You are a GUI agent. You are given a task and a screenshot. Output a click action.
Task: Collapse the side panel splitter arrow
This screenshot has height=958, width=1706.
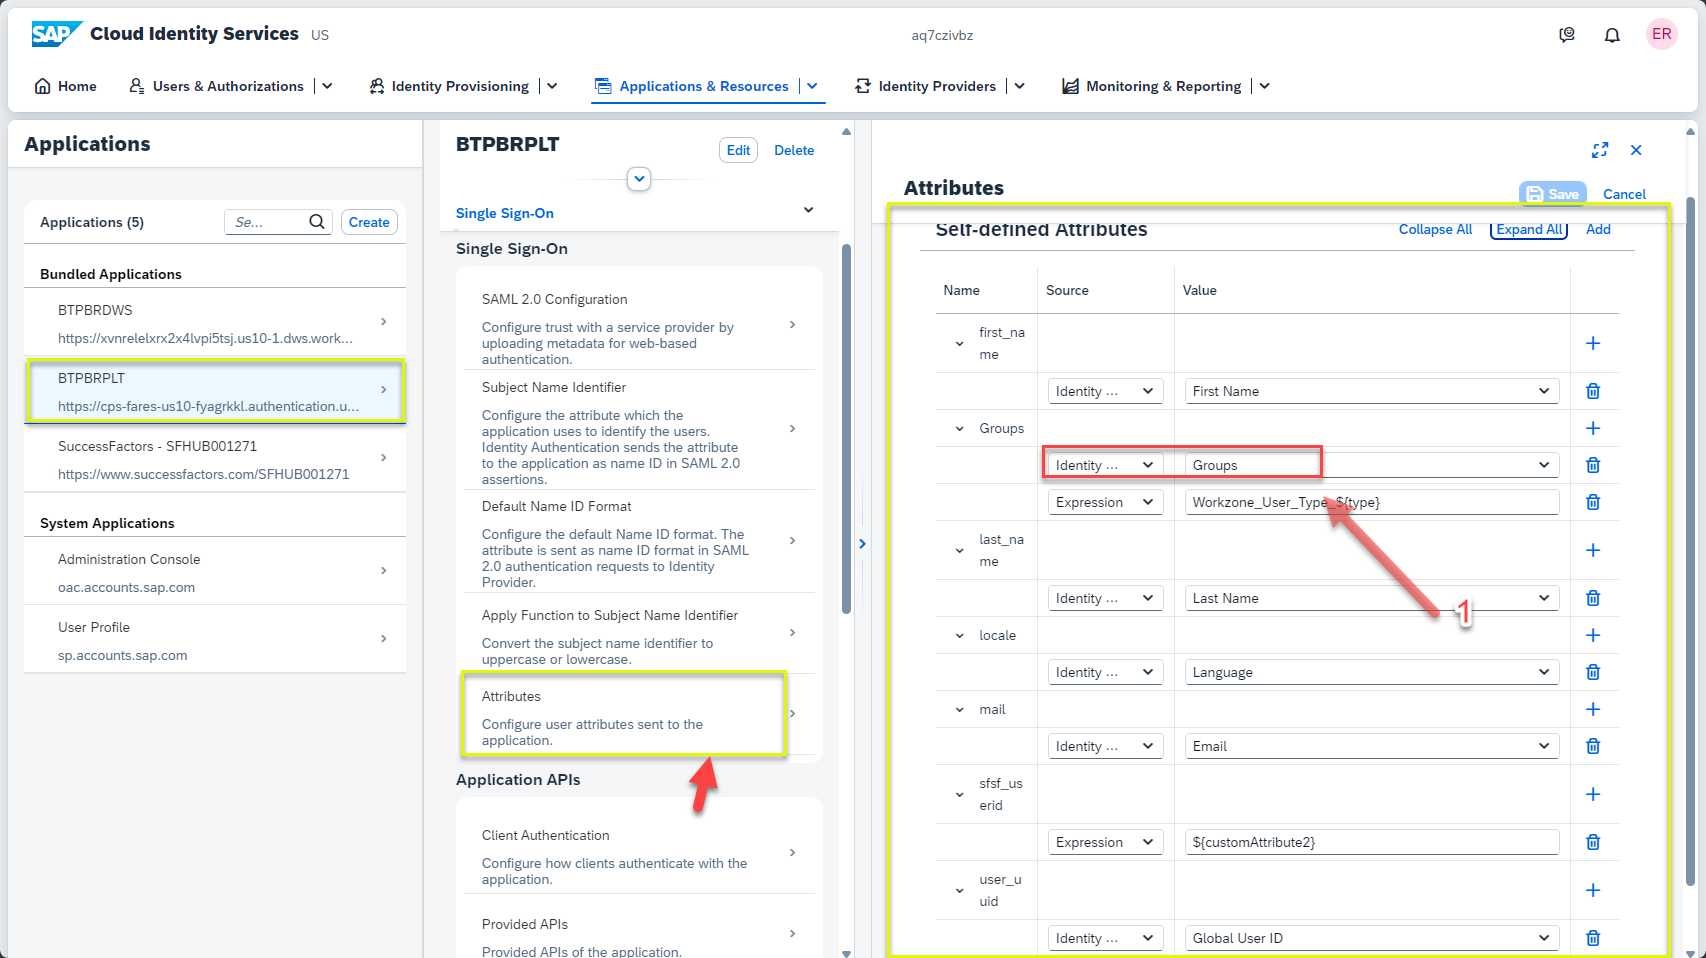[862, 544]
